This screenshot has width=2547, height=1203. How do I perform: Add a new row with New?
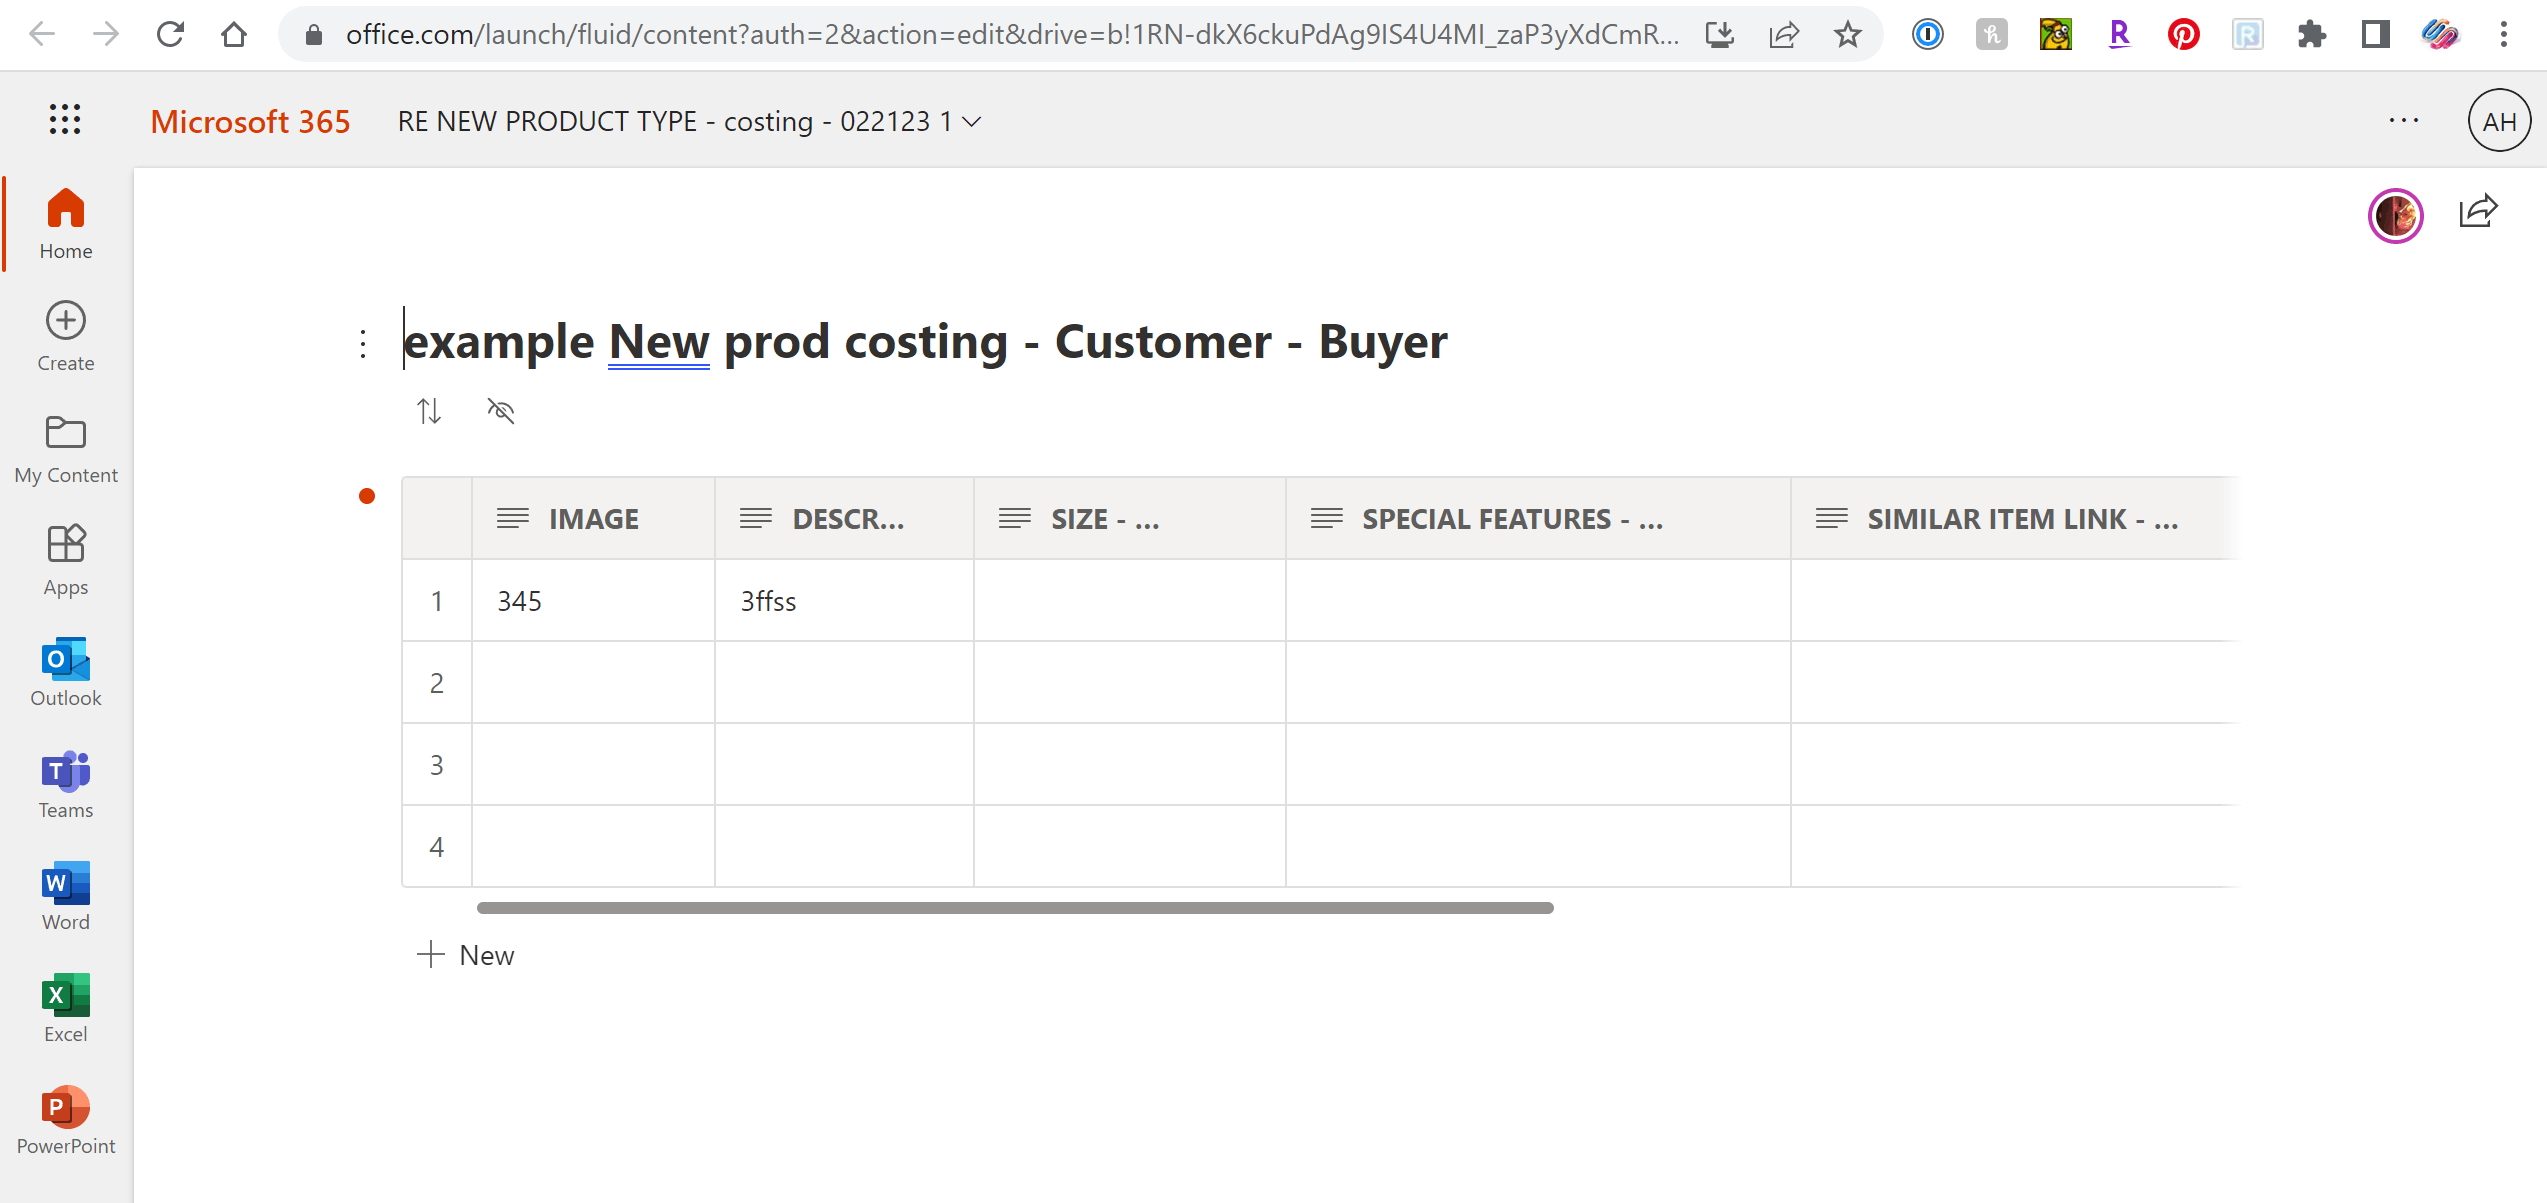[466, 955]
